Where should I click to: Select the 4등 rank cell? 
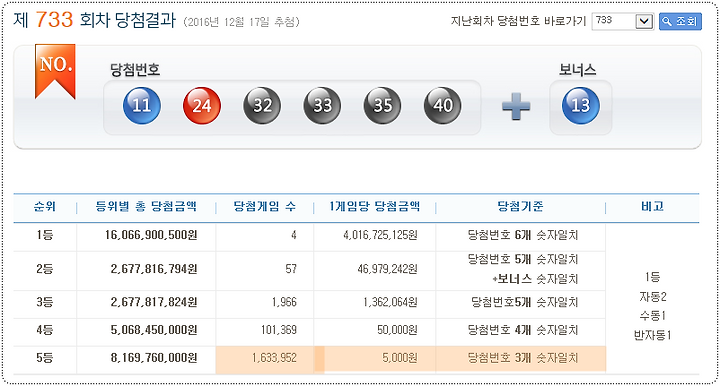point(45,330)
